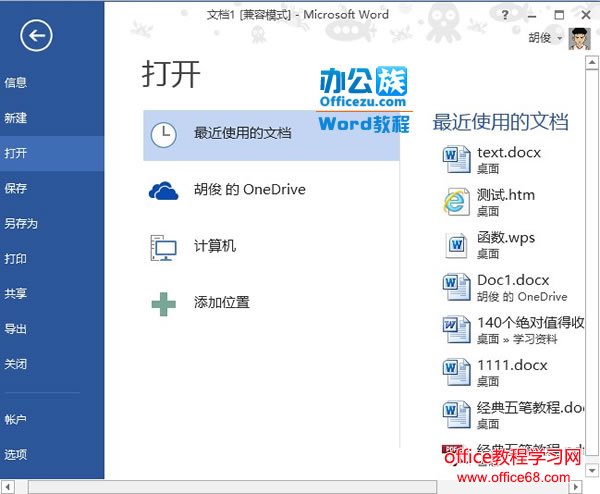Minimize the Word window

[x=532, y=15]
